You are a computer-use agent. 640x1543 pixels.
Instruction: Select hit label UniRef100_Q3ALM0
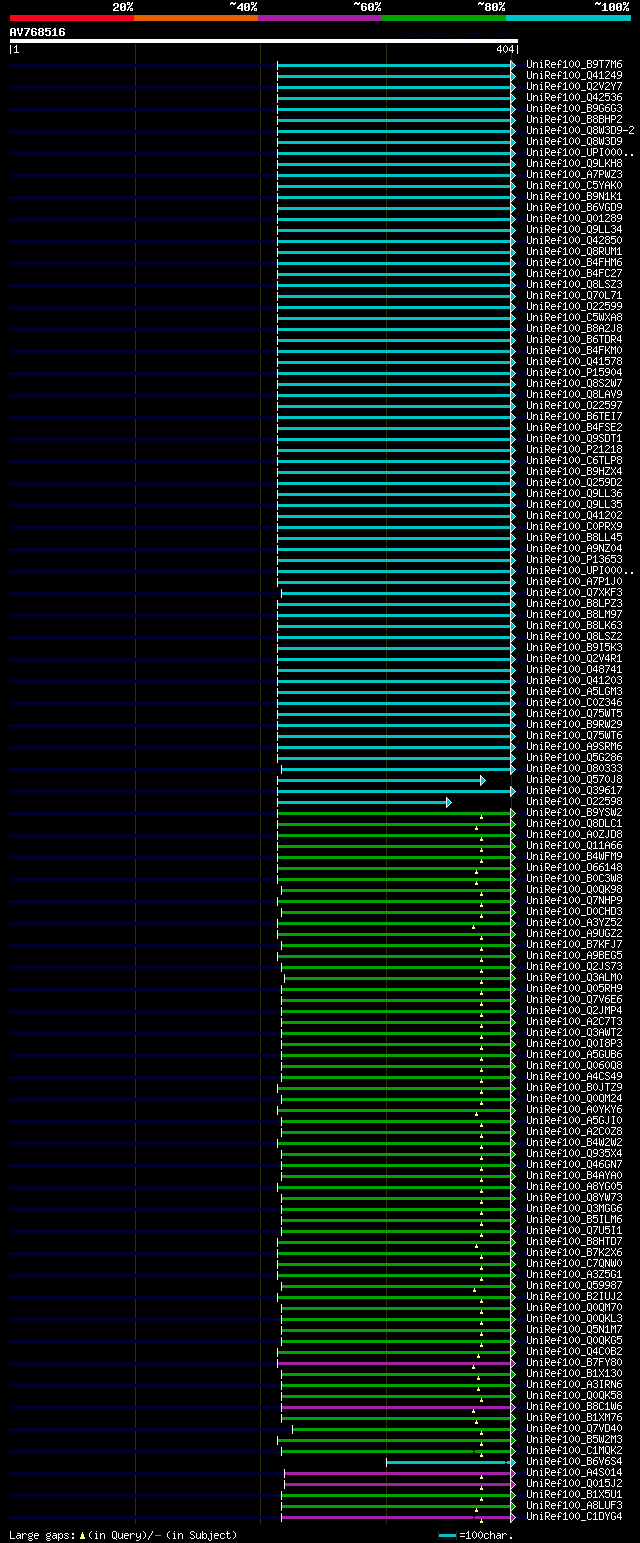[574, 977]
